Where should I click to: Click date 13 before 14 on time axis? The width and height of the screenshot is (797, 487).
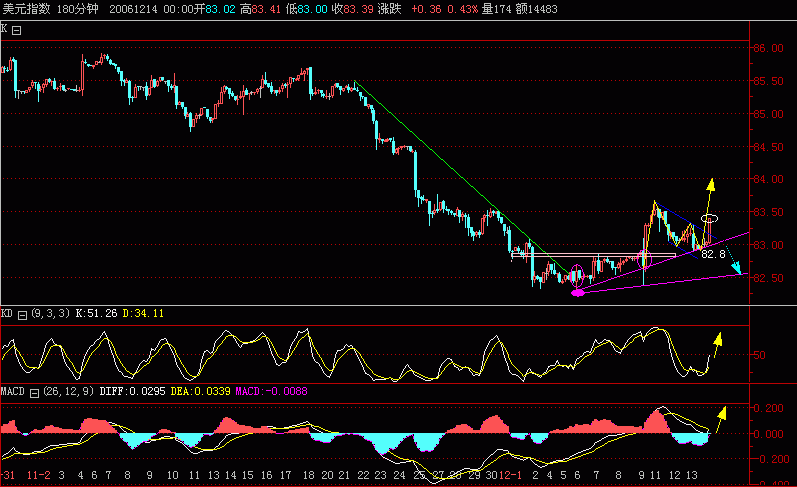(213, 475)
